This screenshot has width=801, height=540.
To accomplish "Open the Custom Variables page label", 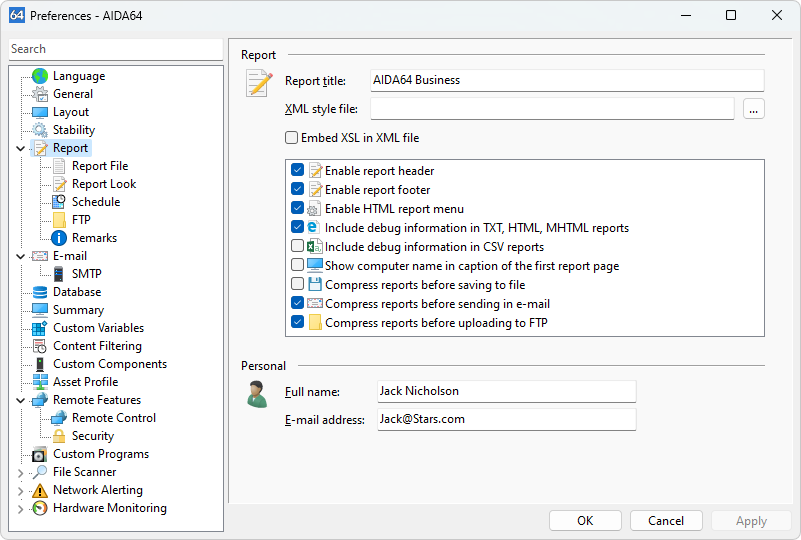I will pos(99,328).
